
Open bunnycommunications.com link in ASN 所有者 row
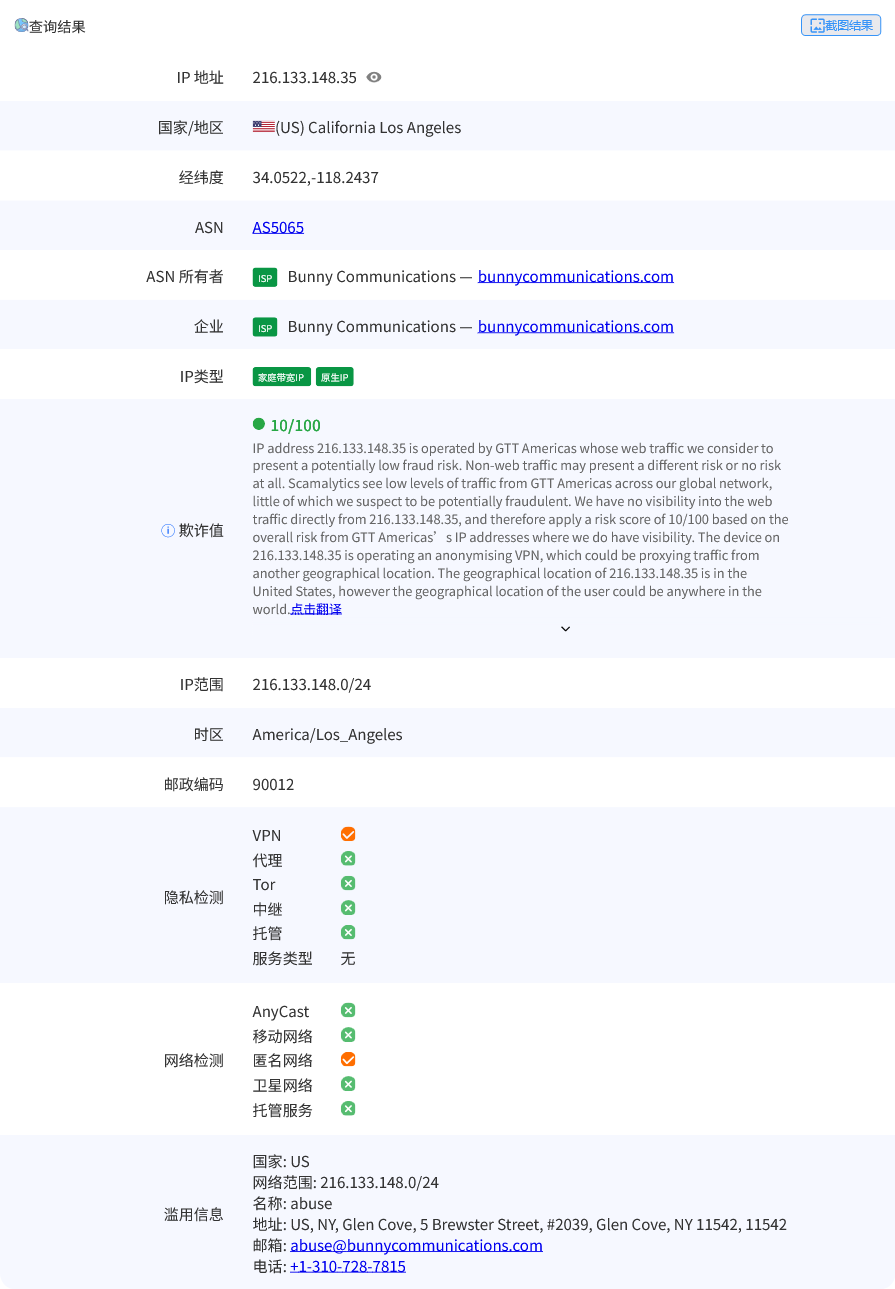coord(575,277)
